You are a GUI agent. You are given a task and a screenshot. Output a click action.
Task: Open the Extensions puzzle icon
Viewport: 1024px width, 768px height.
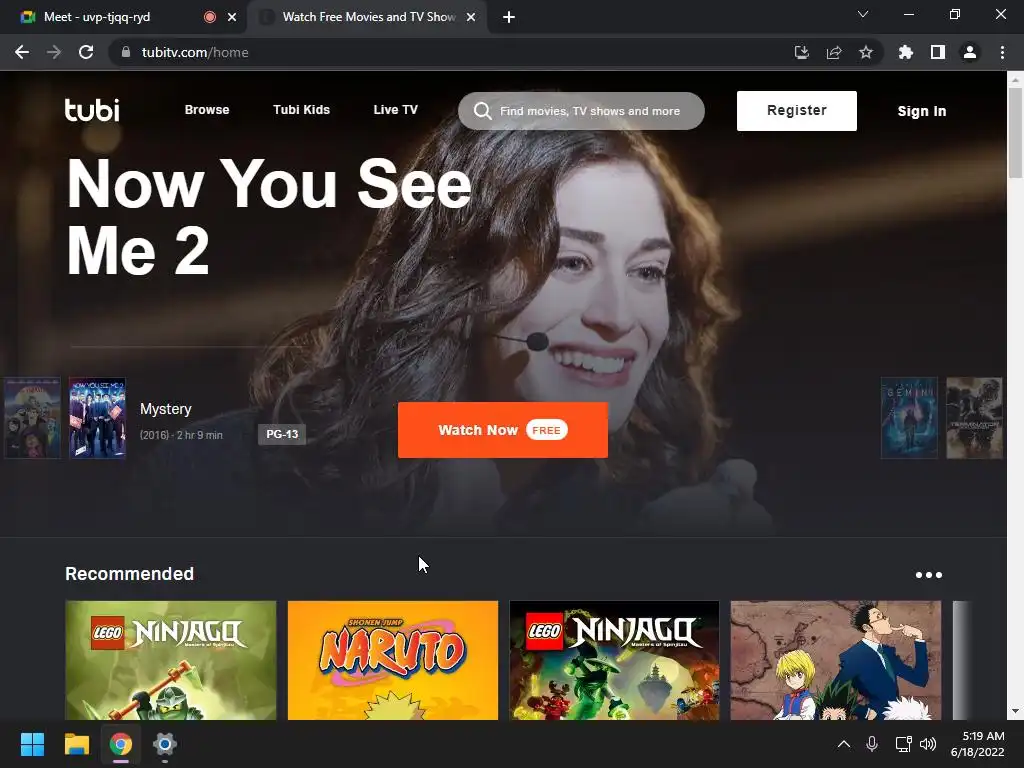coord(906,52)
